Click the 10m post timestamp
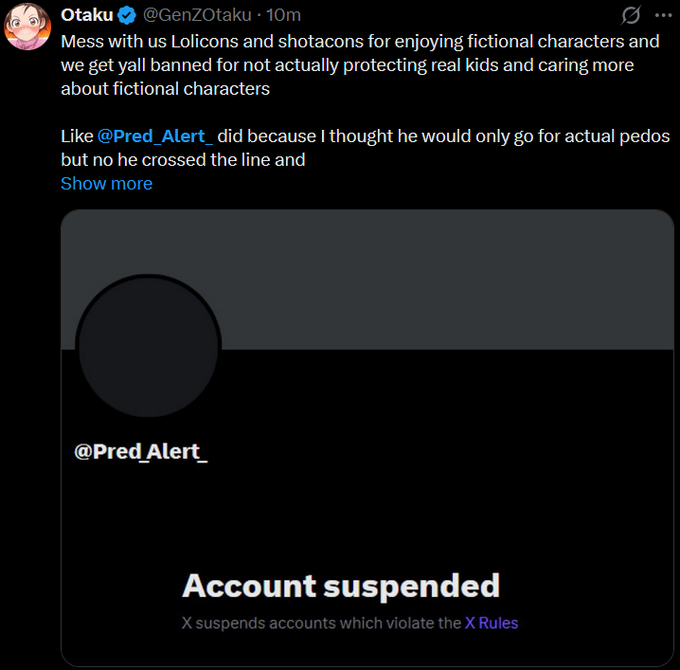 pos(284,15)
